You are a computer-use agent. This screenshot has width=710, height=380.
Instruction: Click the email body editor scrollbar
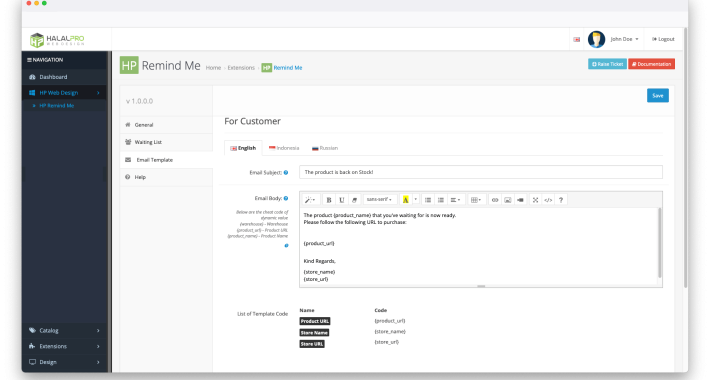[660, 243]
